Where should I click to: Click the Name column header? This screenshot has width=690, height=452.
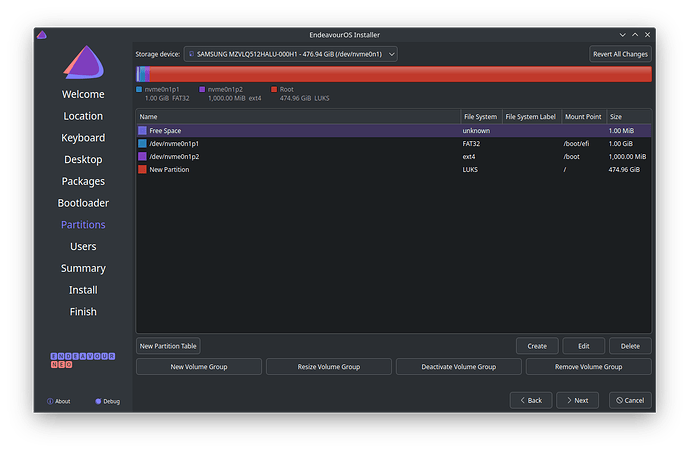click(x=298, y=117)
